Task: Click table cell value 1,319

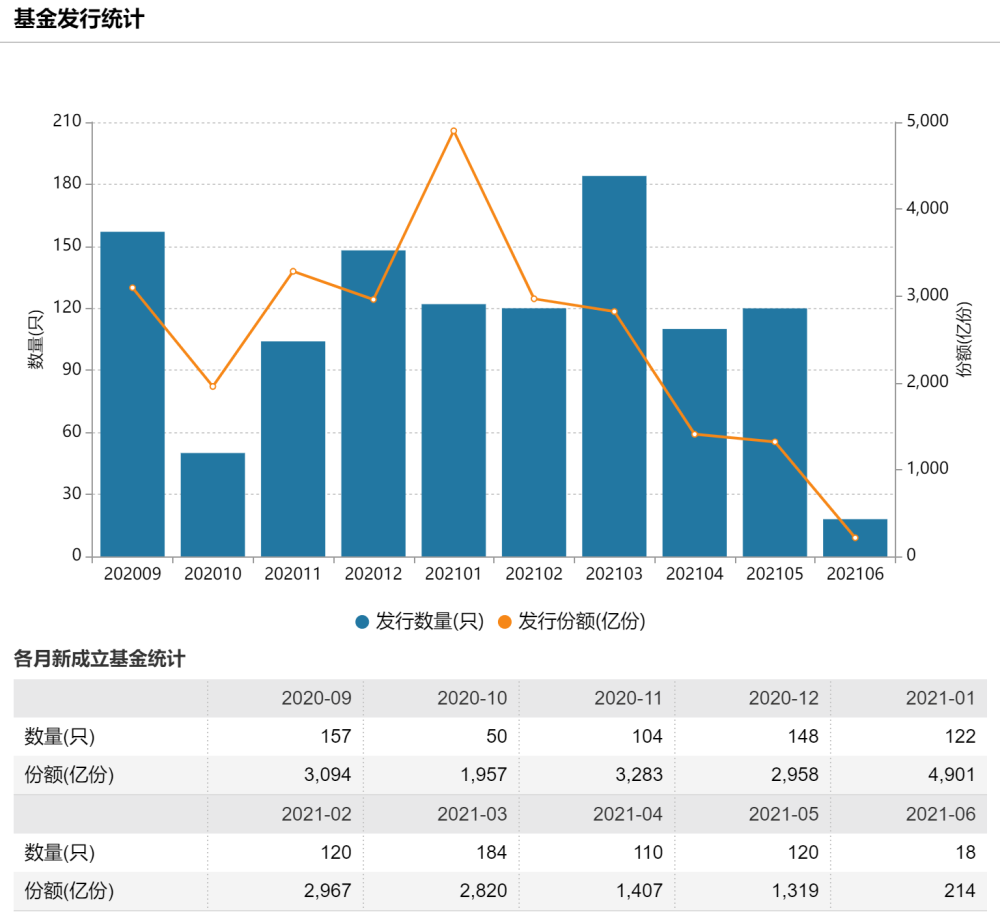Action: point(795,891)
